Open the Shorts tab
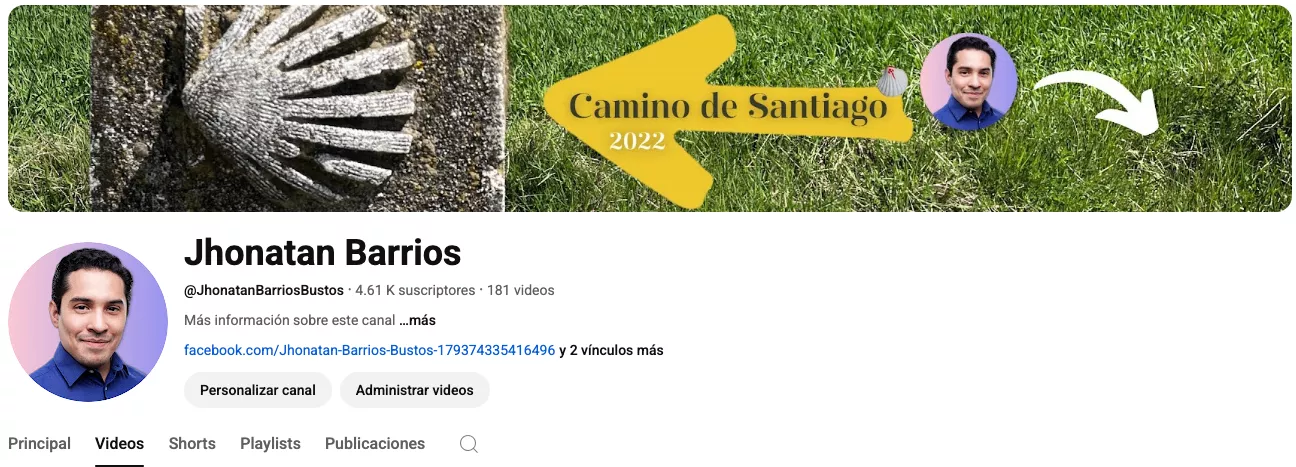 click(192, 443)
